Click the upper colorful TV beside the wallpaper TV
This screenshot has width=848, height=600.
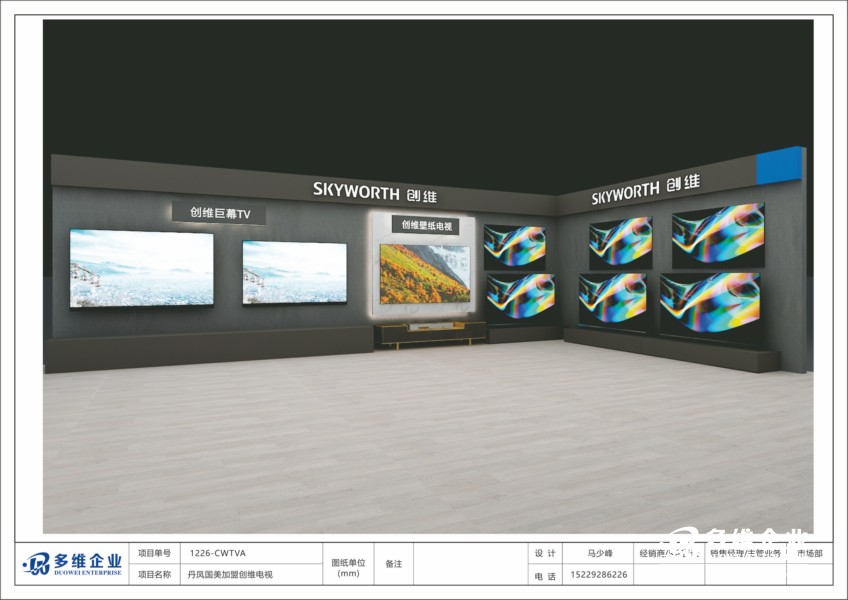[515, 246]
